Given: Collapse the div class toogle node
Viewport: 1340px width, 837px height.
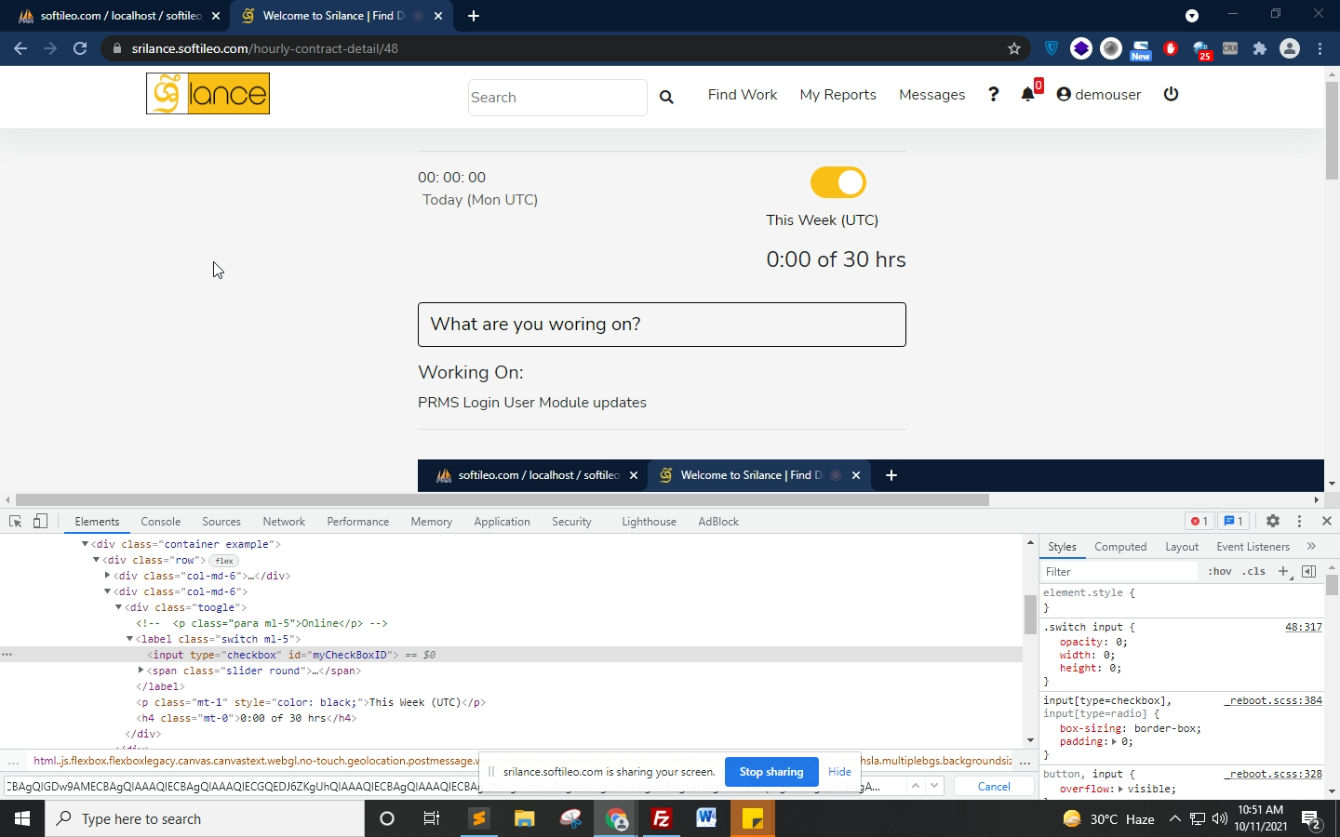Looking at the screenshot, I should [x=118, y=607].
